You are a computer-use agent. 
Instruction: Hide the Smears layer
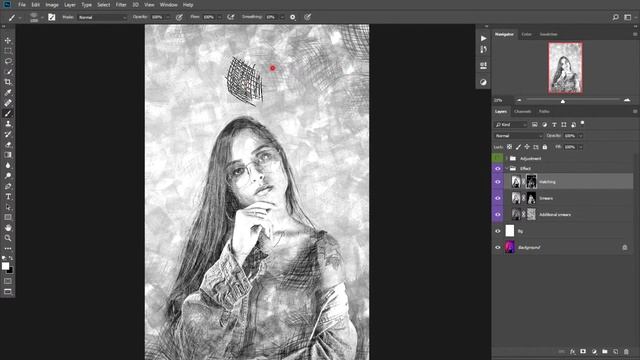(x=498, y=198)
